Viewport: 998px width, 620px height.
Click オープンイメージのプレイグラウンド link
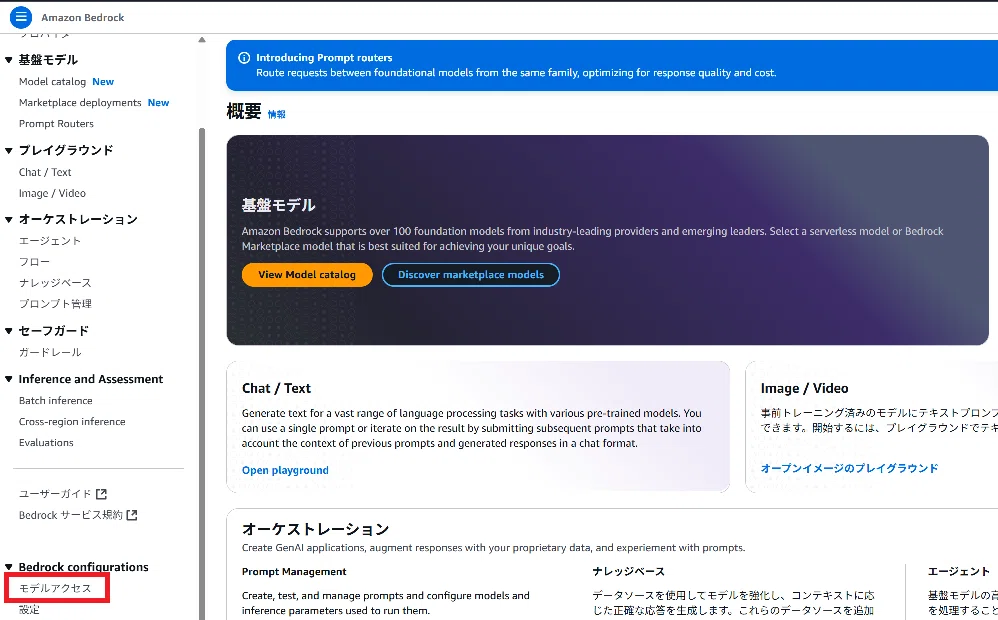(x=850, y=469)
